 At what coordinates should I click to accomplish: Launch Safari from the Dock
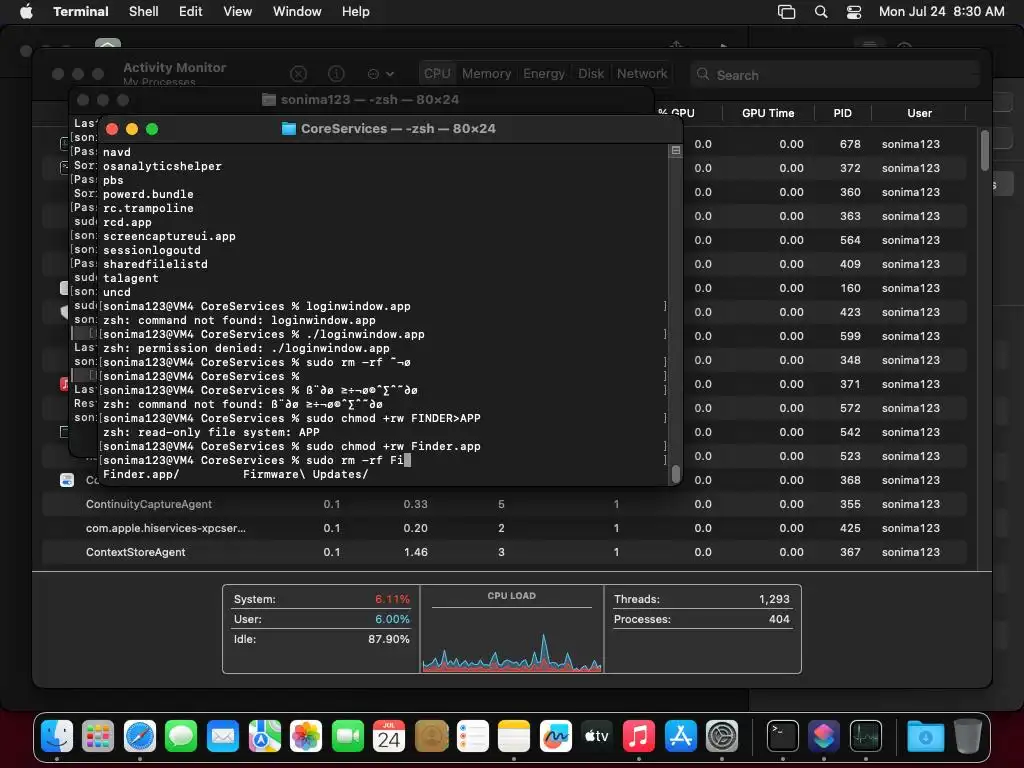[140, 737]
